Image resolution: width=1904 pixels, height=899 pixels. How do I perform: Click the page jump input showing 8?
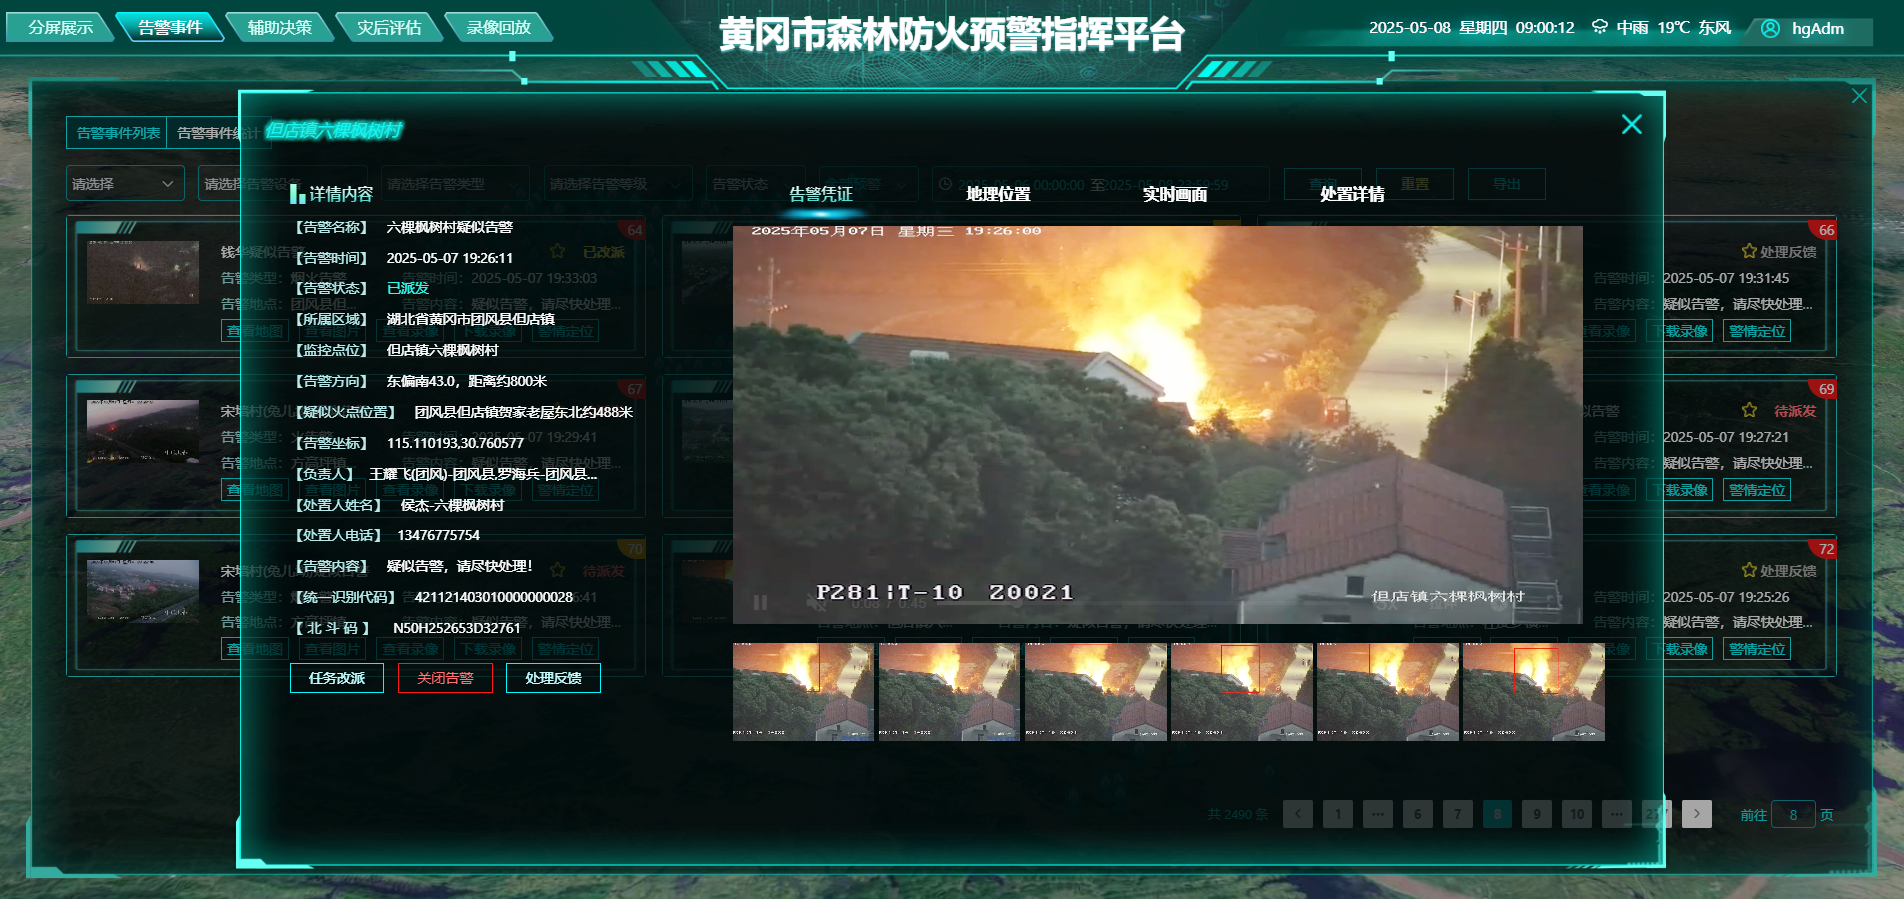click(x=1793, y=815)
